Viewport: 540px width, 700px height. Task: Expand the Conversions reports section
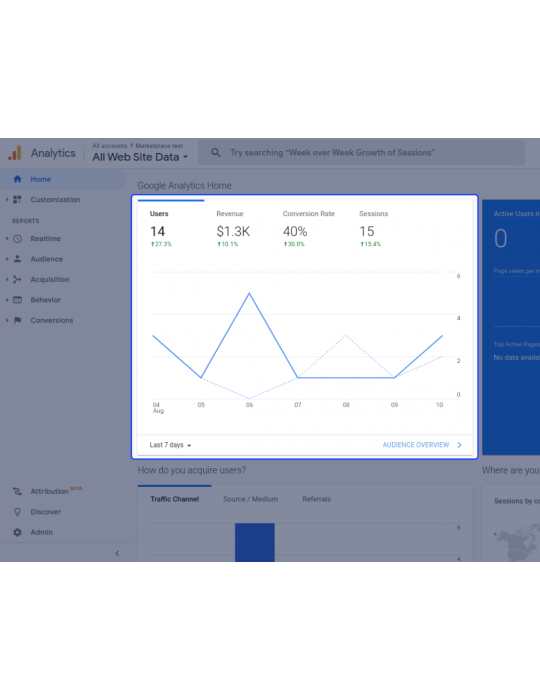click(7, 320)
